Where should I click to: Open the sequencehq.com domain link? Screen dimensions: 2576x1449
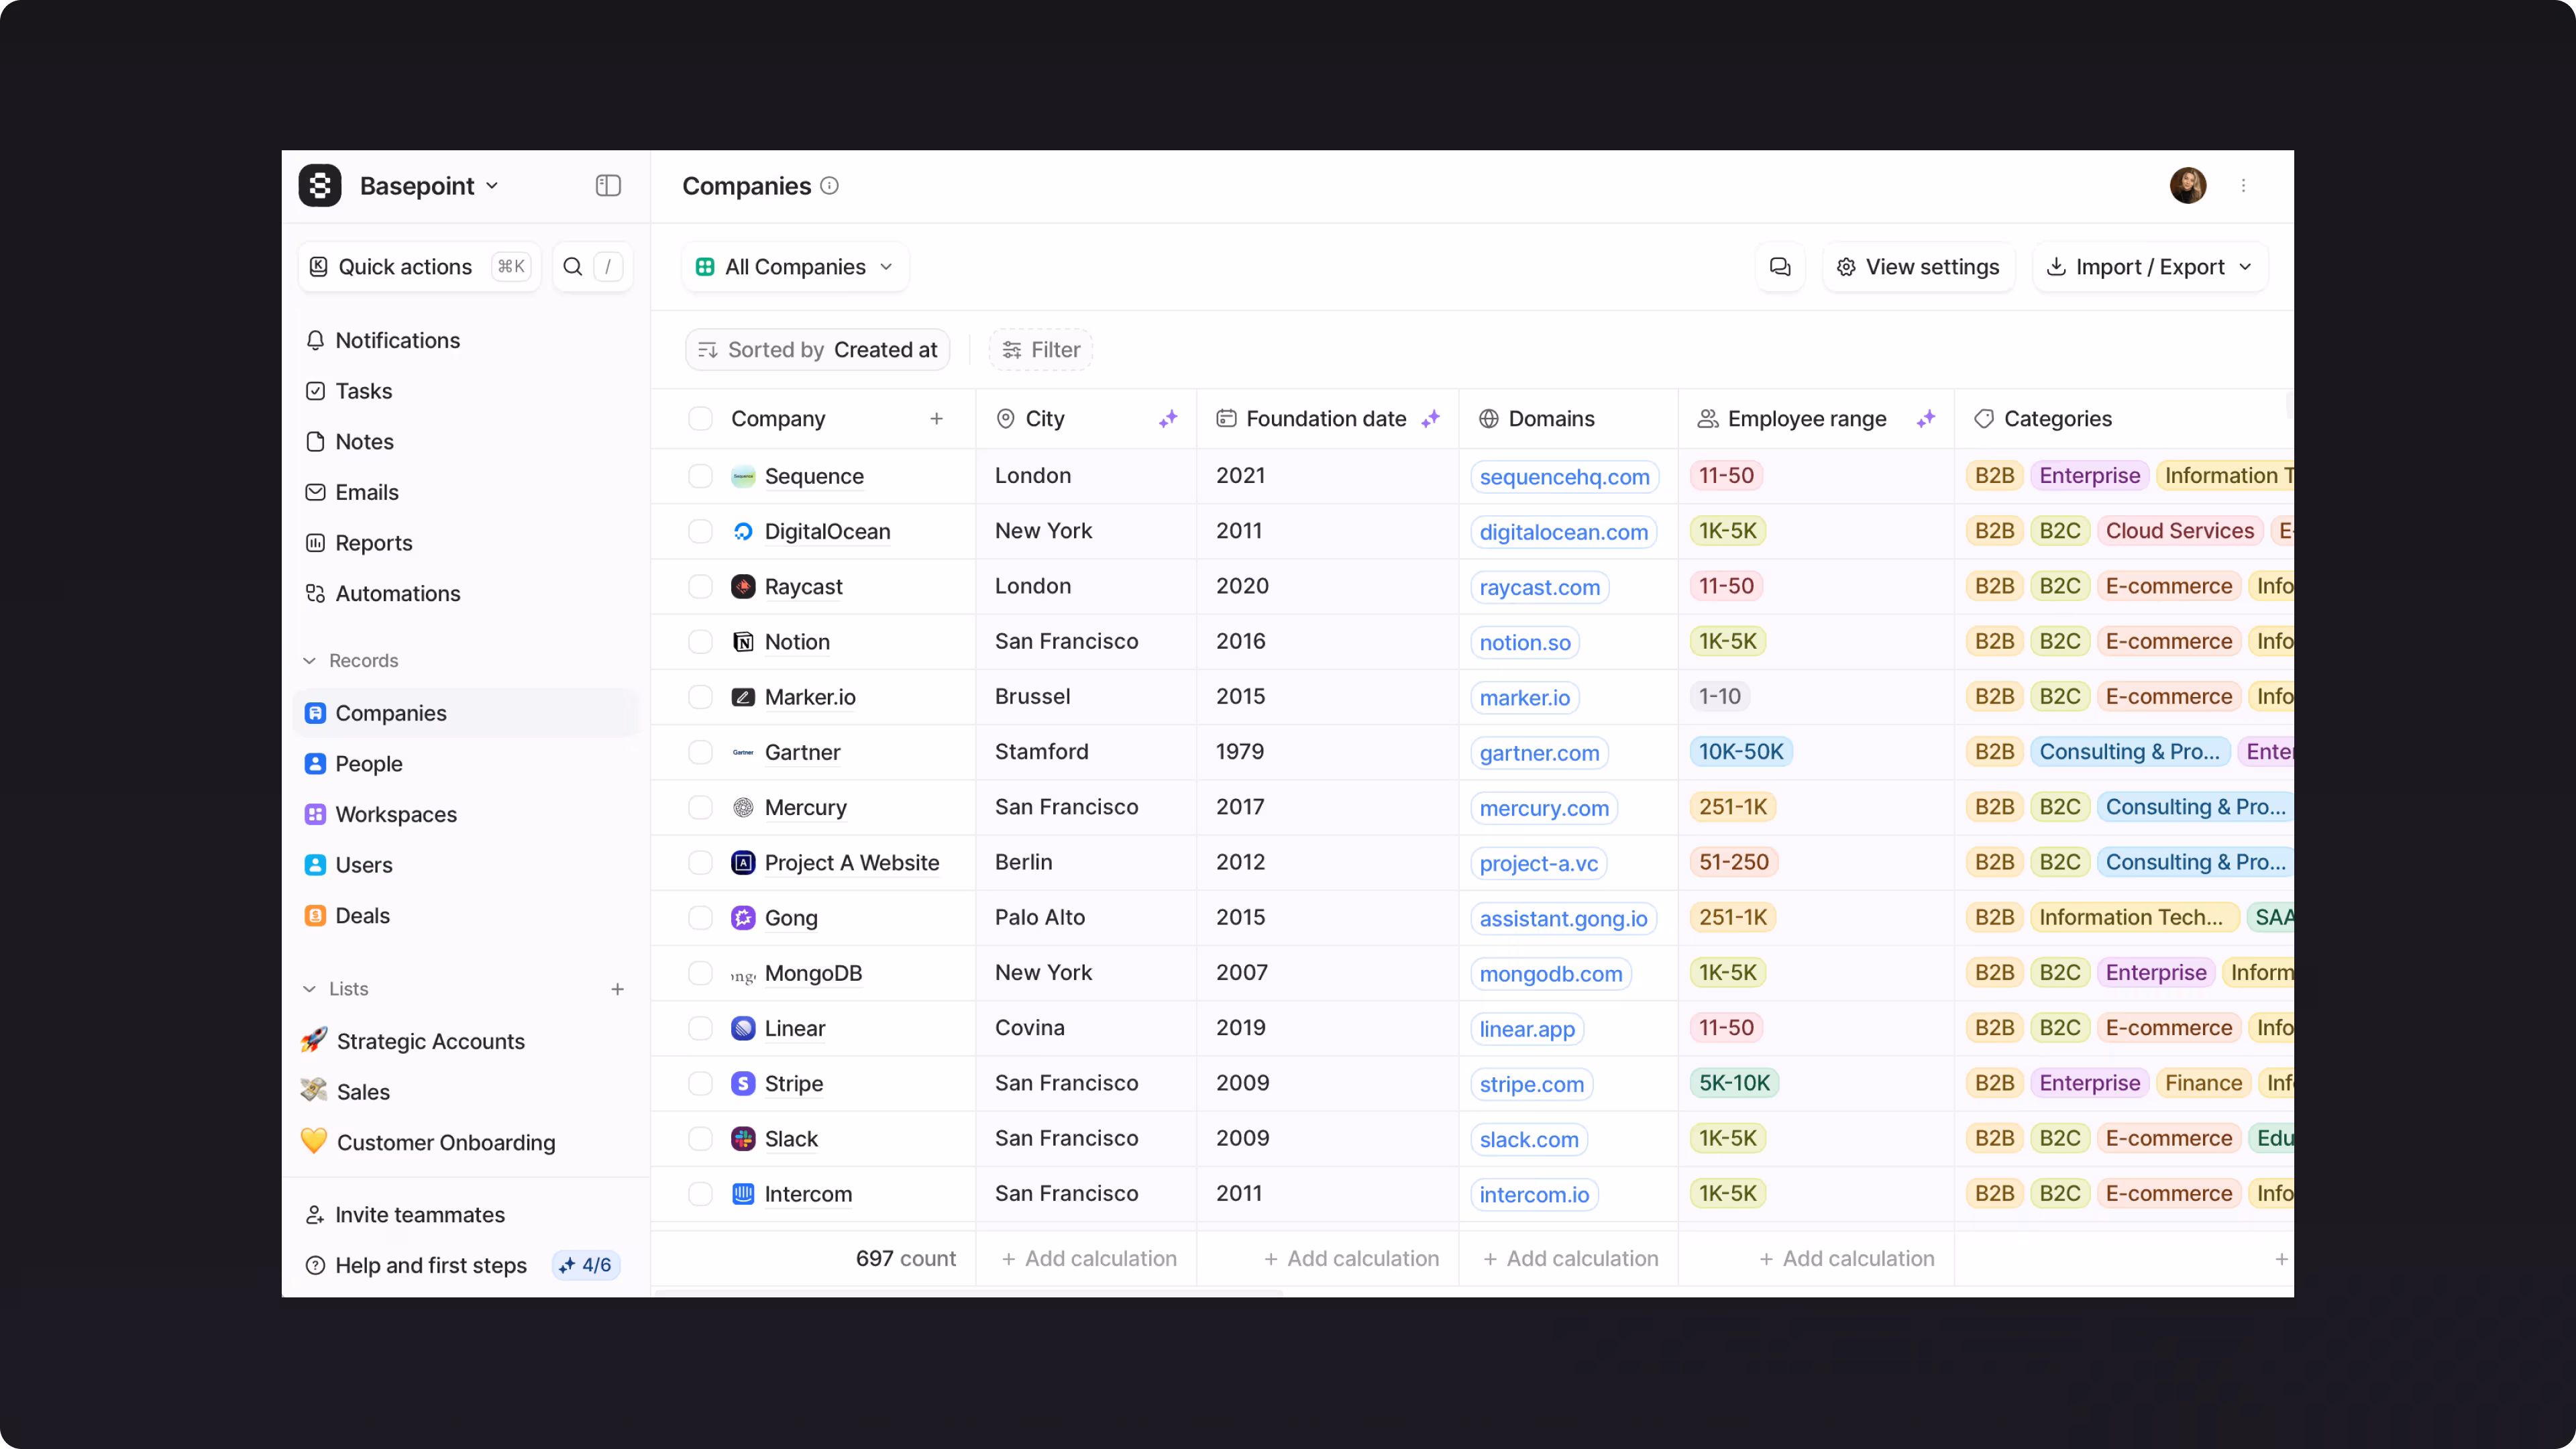(x=1564, y=477)
